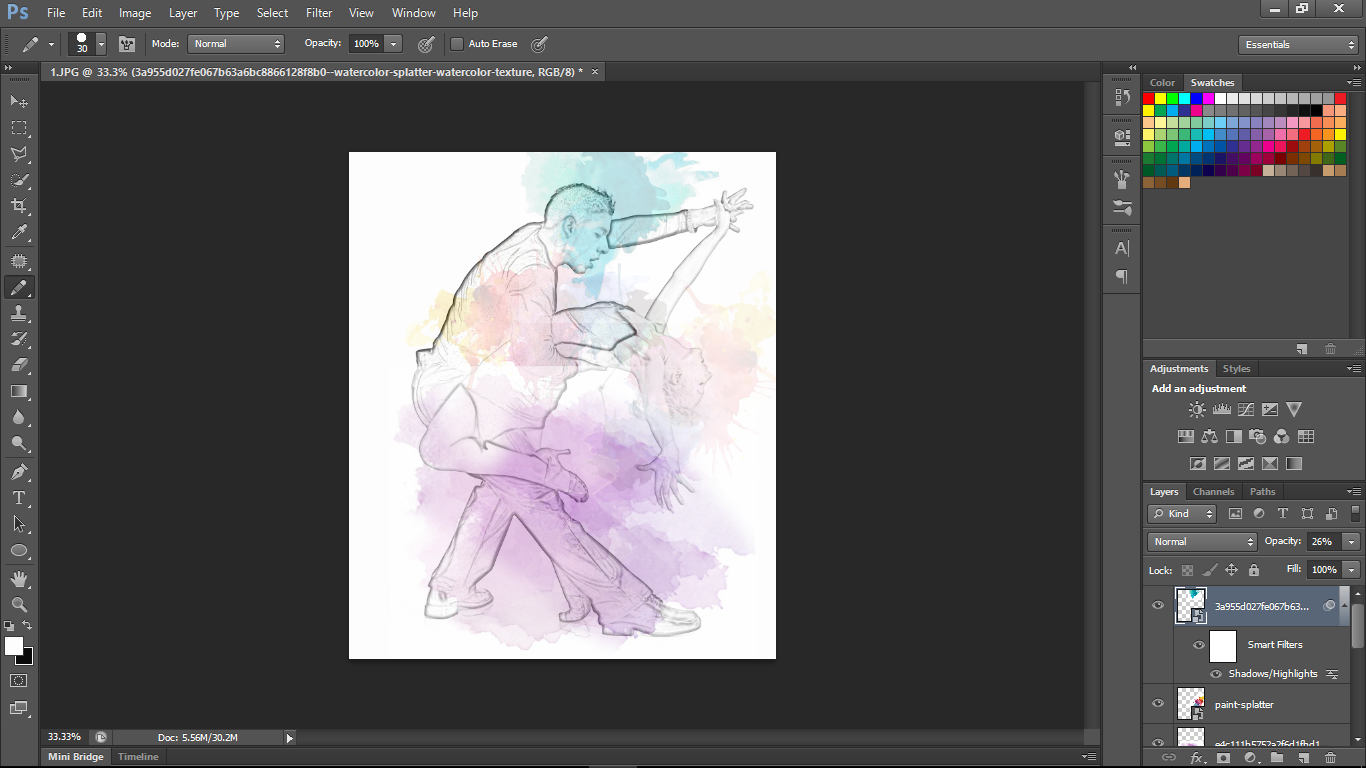Switch to the Paths tab
This screenshot has height=768, width=1366.
[1262, 492]
